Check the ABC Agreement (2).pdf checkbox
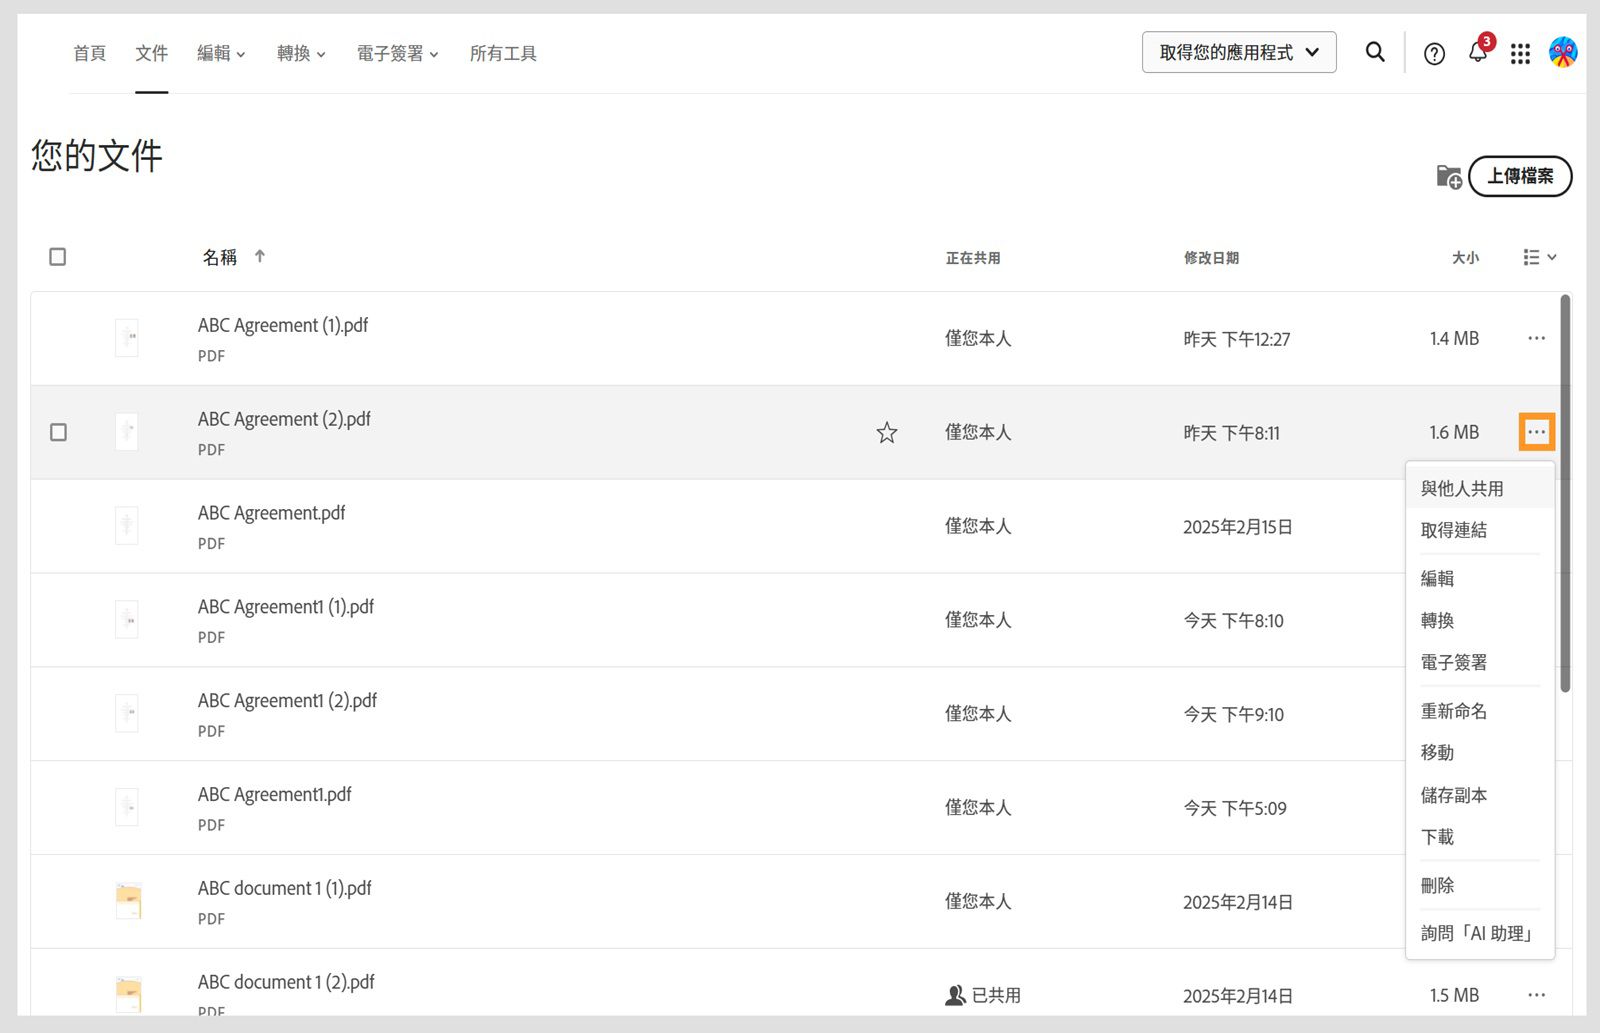This screenshot has height=1033, width=1600. [x=58, y=433]
